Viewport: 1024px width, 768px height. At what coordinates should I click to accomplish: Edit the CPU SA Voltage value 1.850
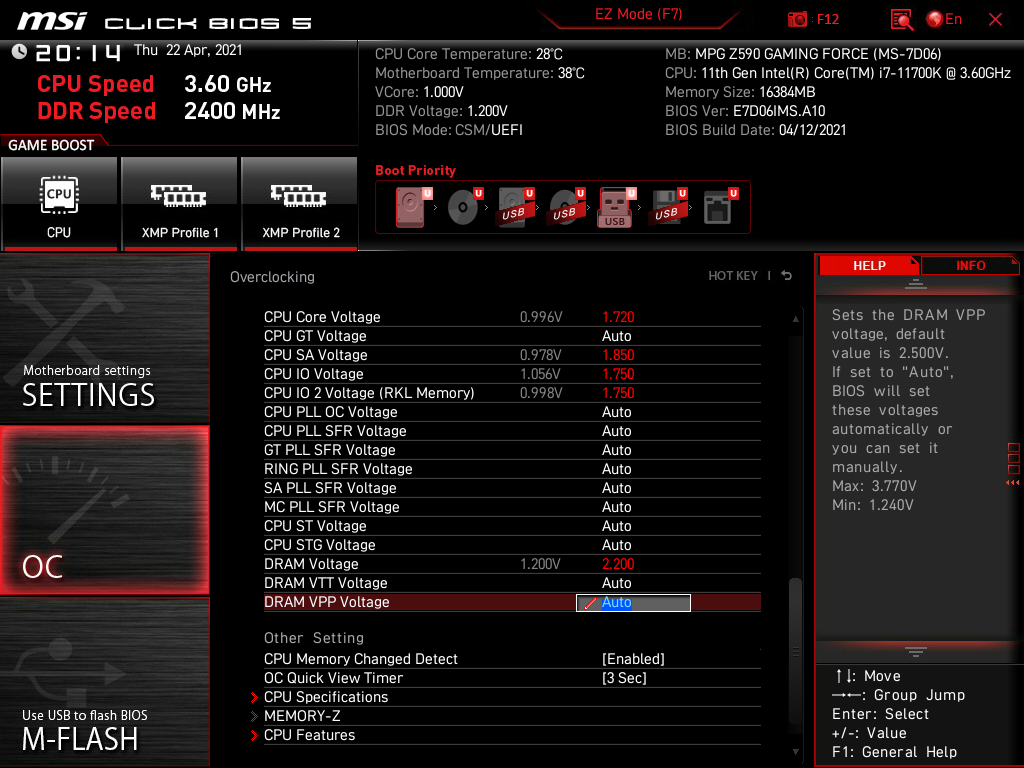point(618,355)
